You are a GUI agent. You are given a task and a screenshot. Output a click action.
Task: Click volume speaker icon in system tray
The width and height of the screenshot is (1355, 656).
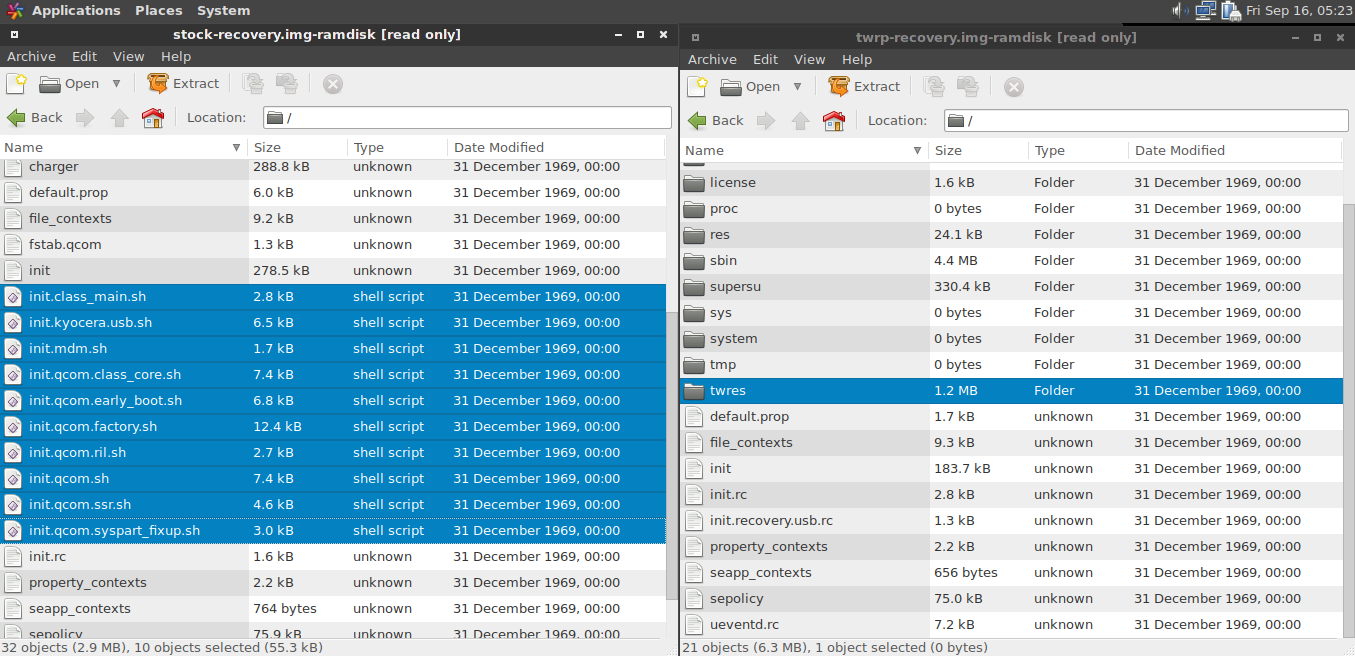1179,10
